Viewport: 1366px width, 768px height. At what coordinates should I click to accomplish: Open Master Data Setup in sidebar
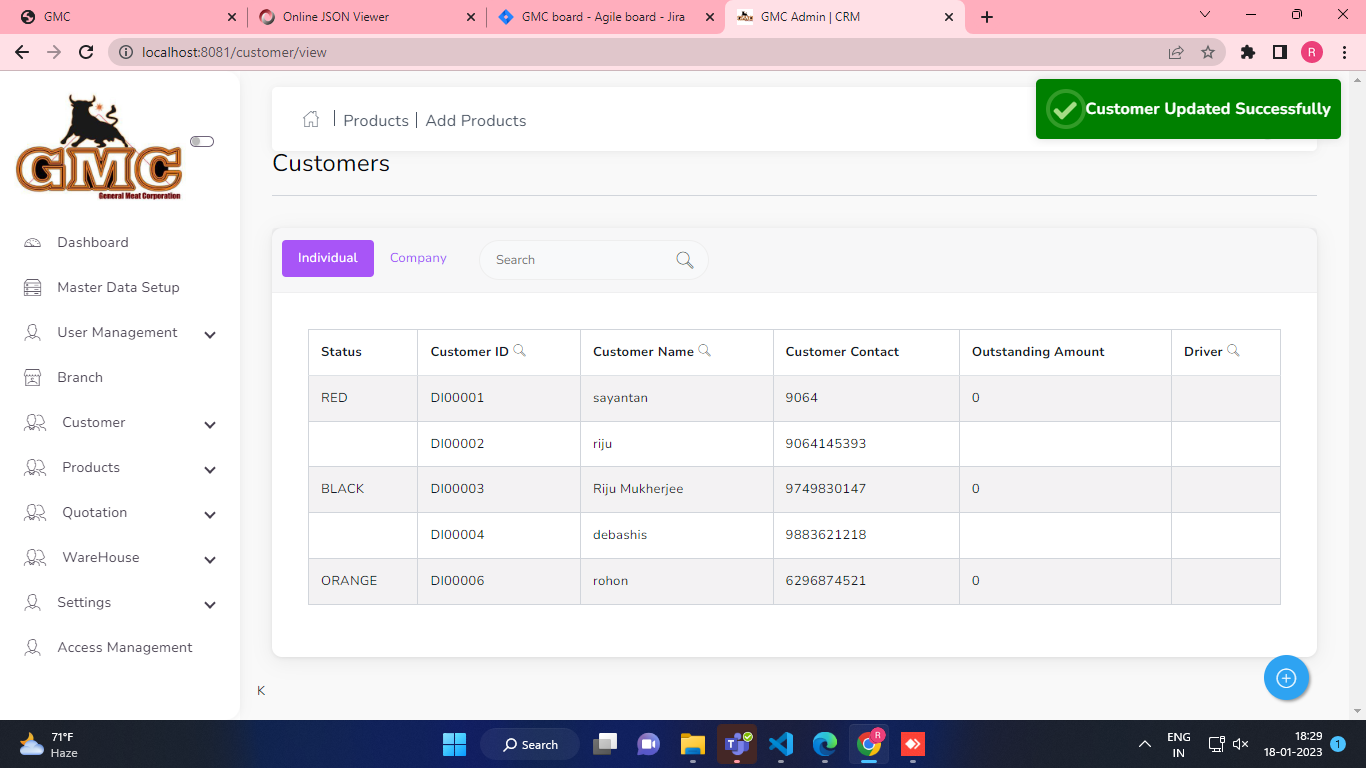pyautogui.click(x=118, y=288)
